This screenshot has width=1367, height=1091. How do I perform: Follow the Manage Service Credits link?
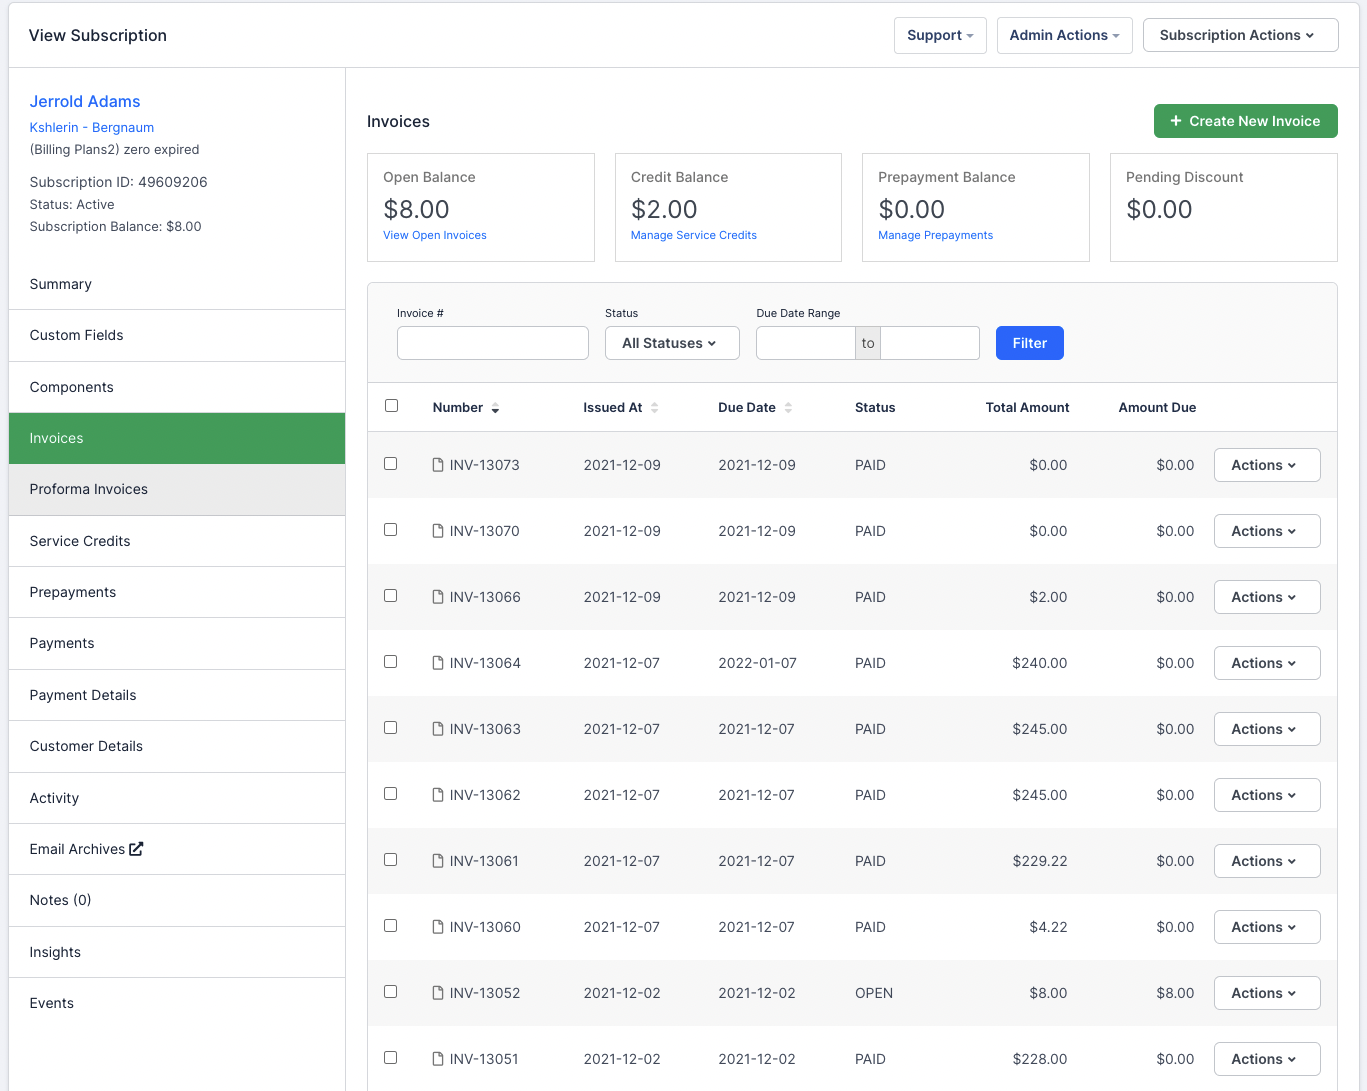693,235
